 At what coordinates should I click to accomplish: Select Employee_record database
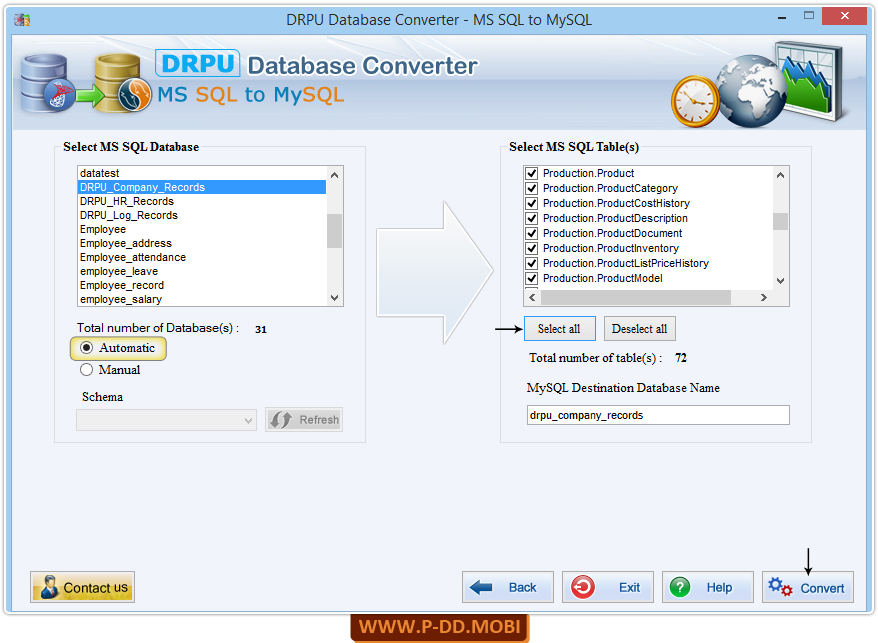202,285
